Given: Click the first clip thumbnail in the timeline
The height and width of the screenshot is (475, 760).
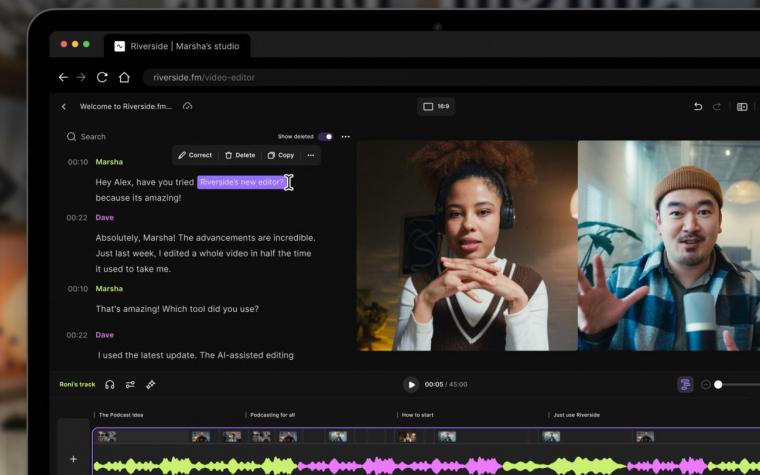Looking at the screenshot, I should (107, 437).
